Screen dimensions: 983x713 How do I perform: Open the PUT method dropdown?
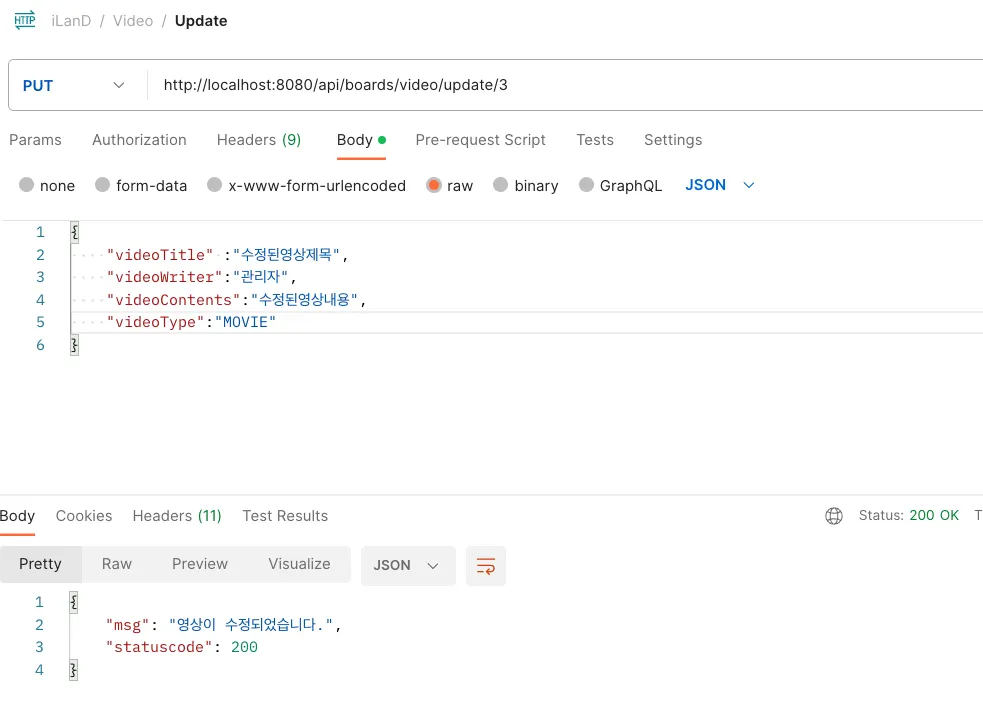pyautogui.click(x=76, y=86)
